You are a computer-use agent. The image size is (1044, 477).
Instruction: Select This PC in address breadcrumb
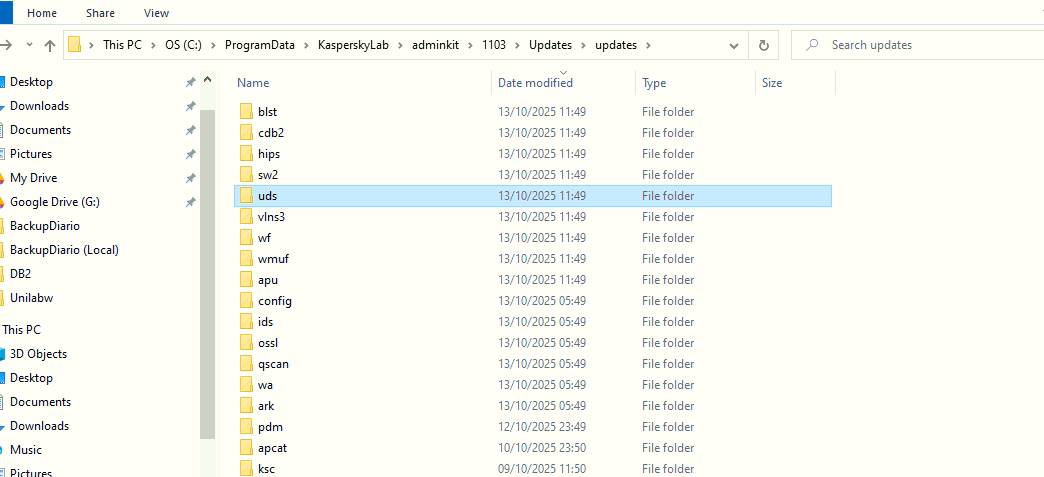click(122, 45)
